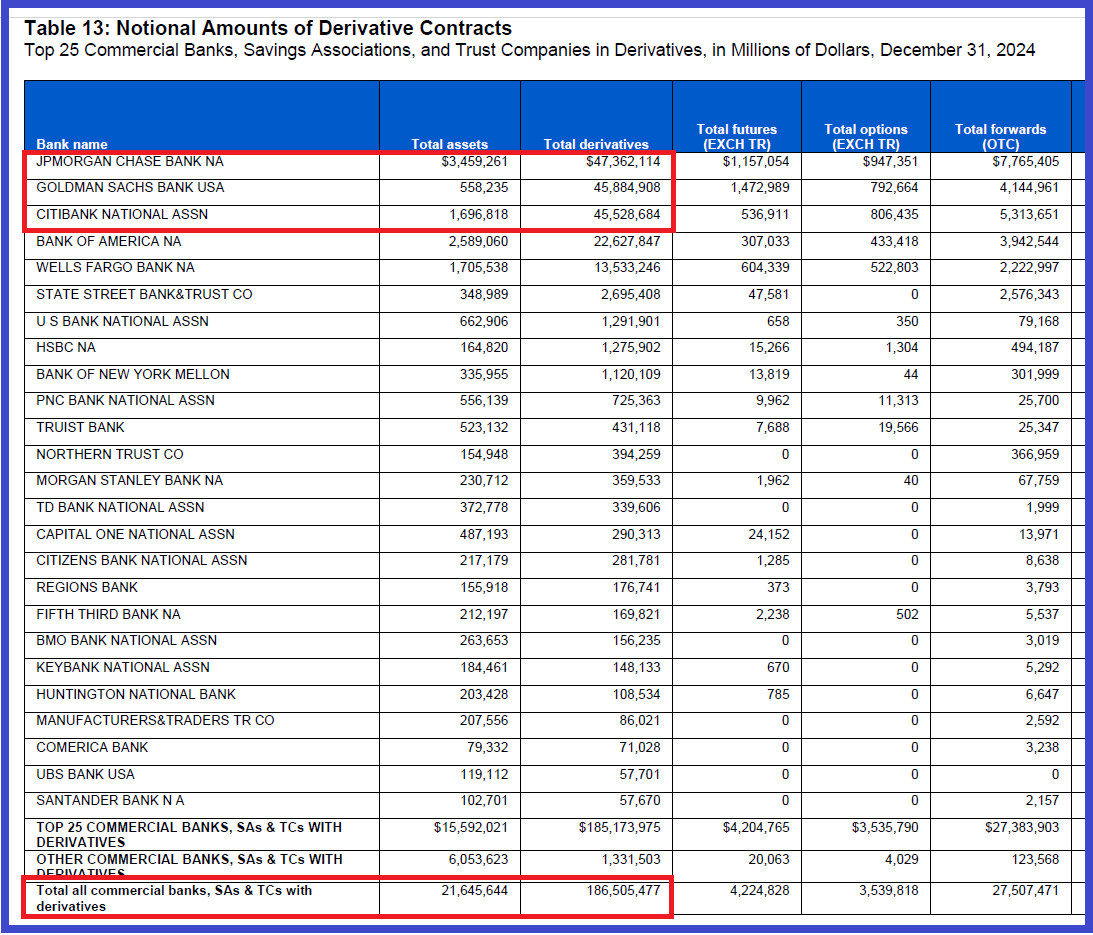
Task: Select the KEYBANK NATIONAL ASSN name cell
Action: 123,667
